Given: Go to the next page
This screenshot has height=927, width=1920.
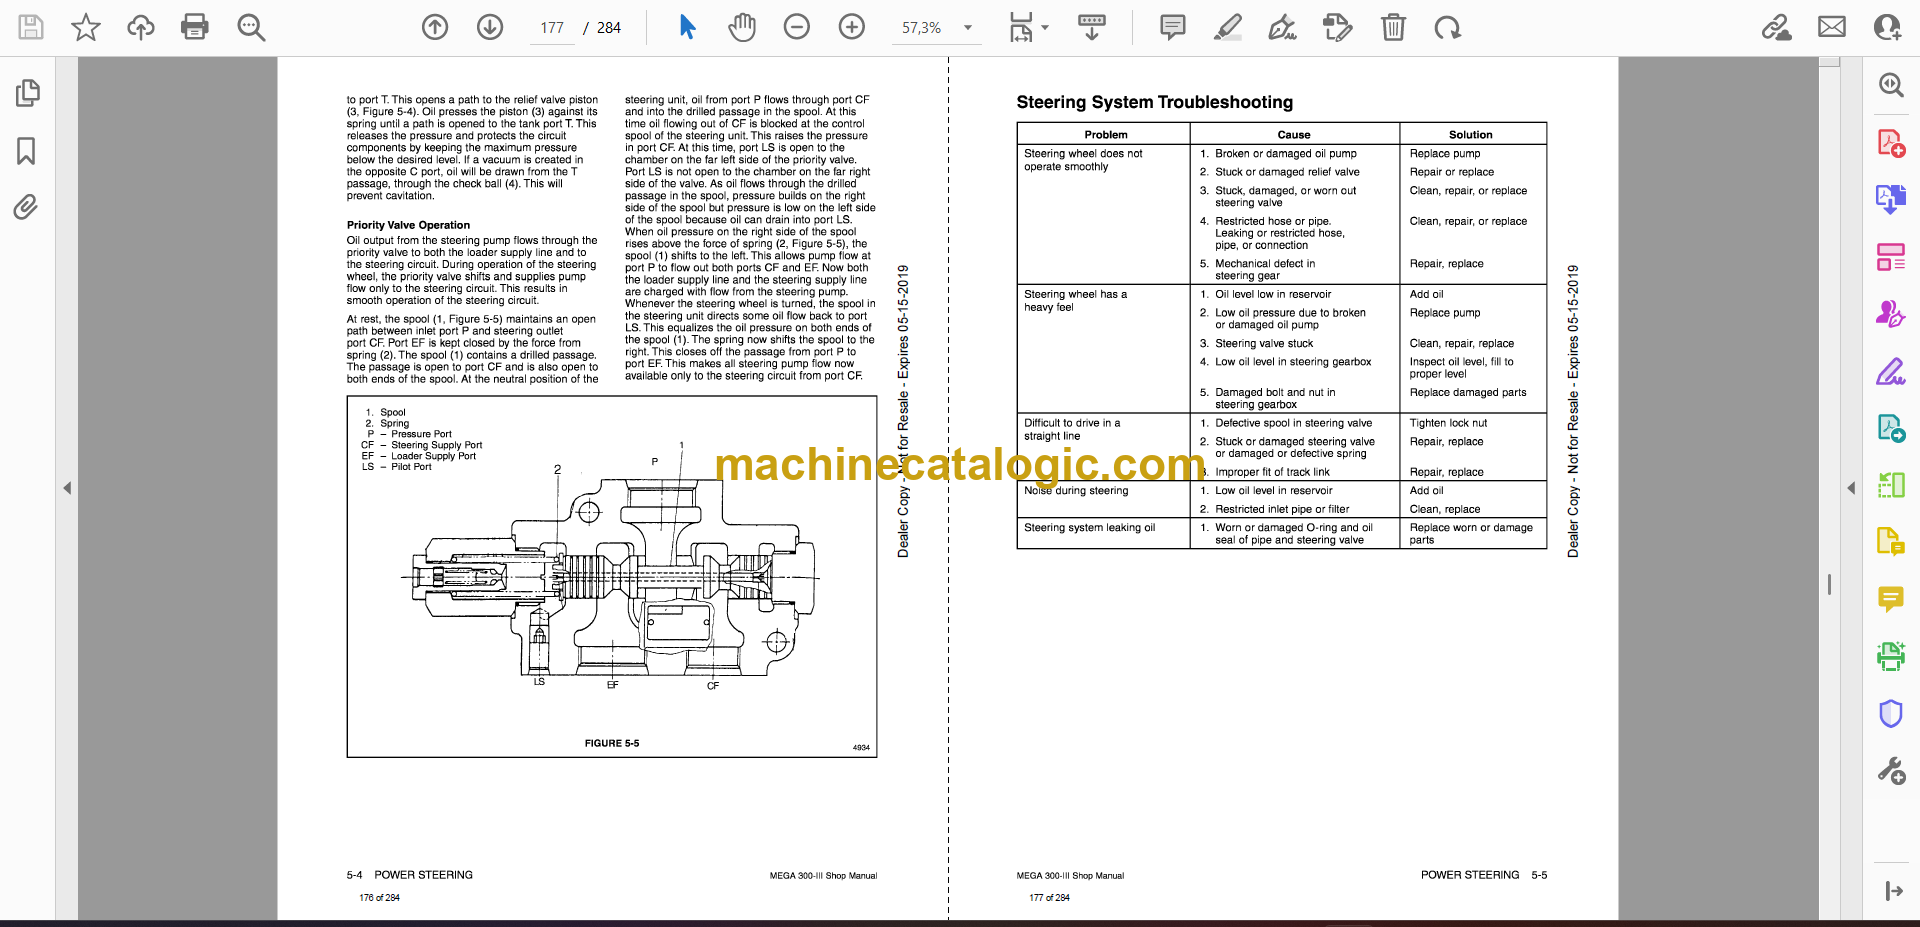Looking at the screenshot, I should pos(490,27).
